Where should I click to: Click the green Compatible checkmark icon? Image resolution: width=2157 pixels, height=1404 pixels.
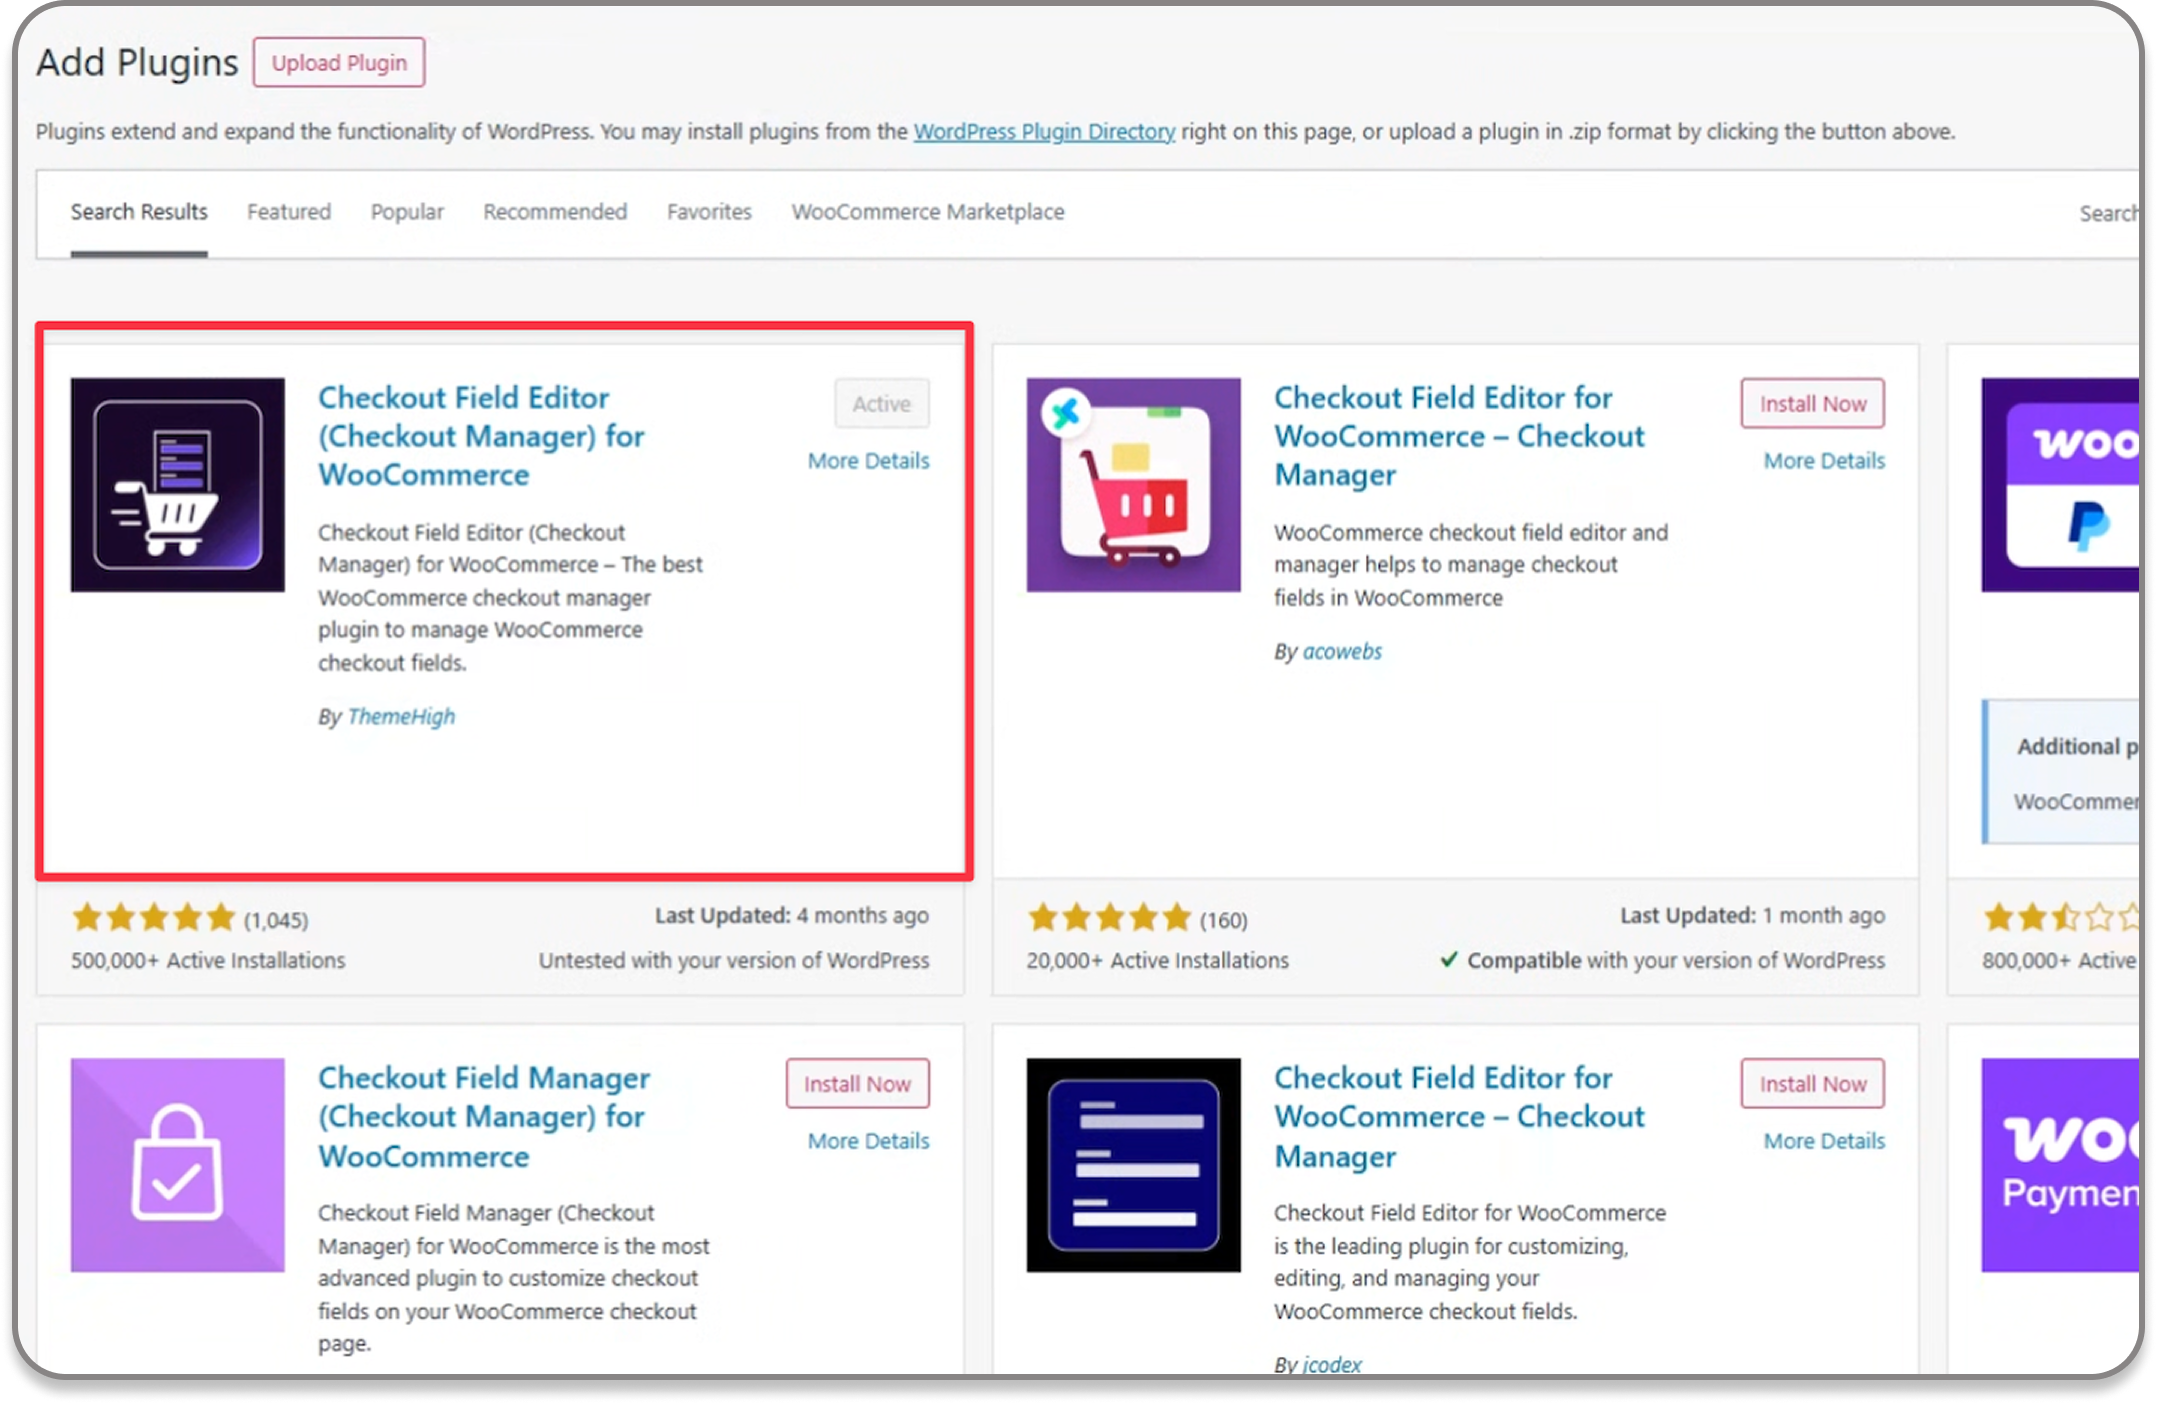1448,960
